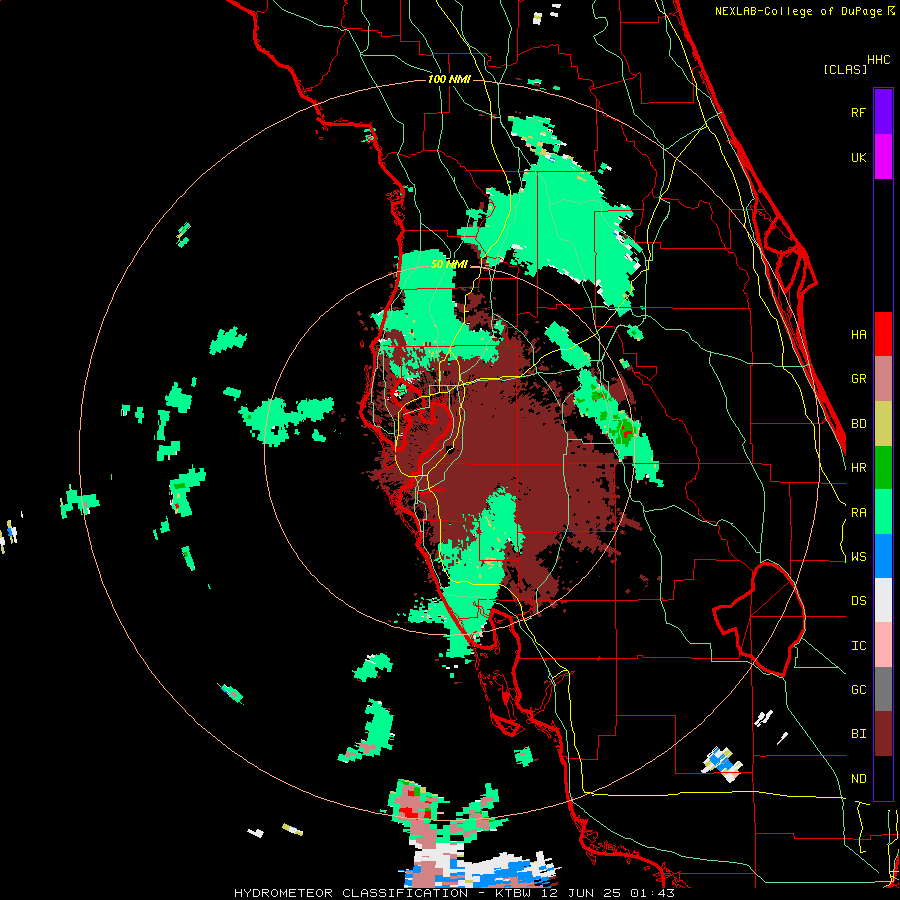Screen dimensions: 900x900
Task: Click the white DS legend color swatch
Action: tap(883, 600)
